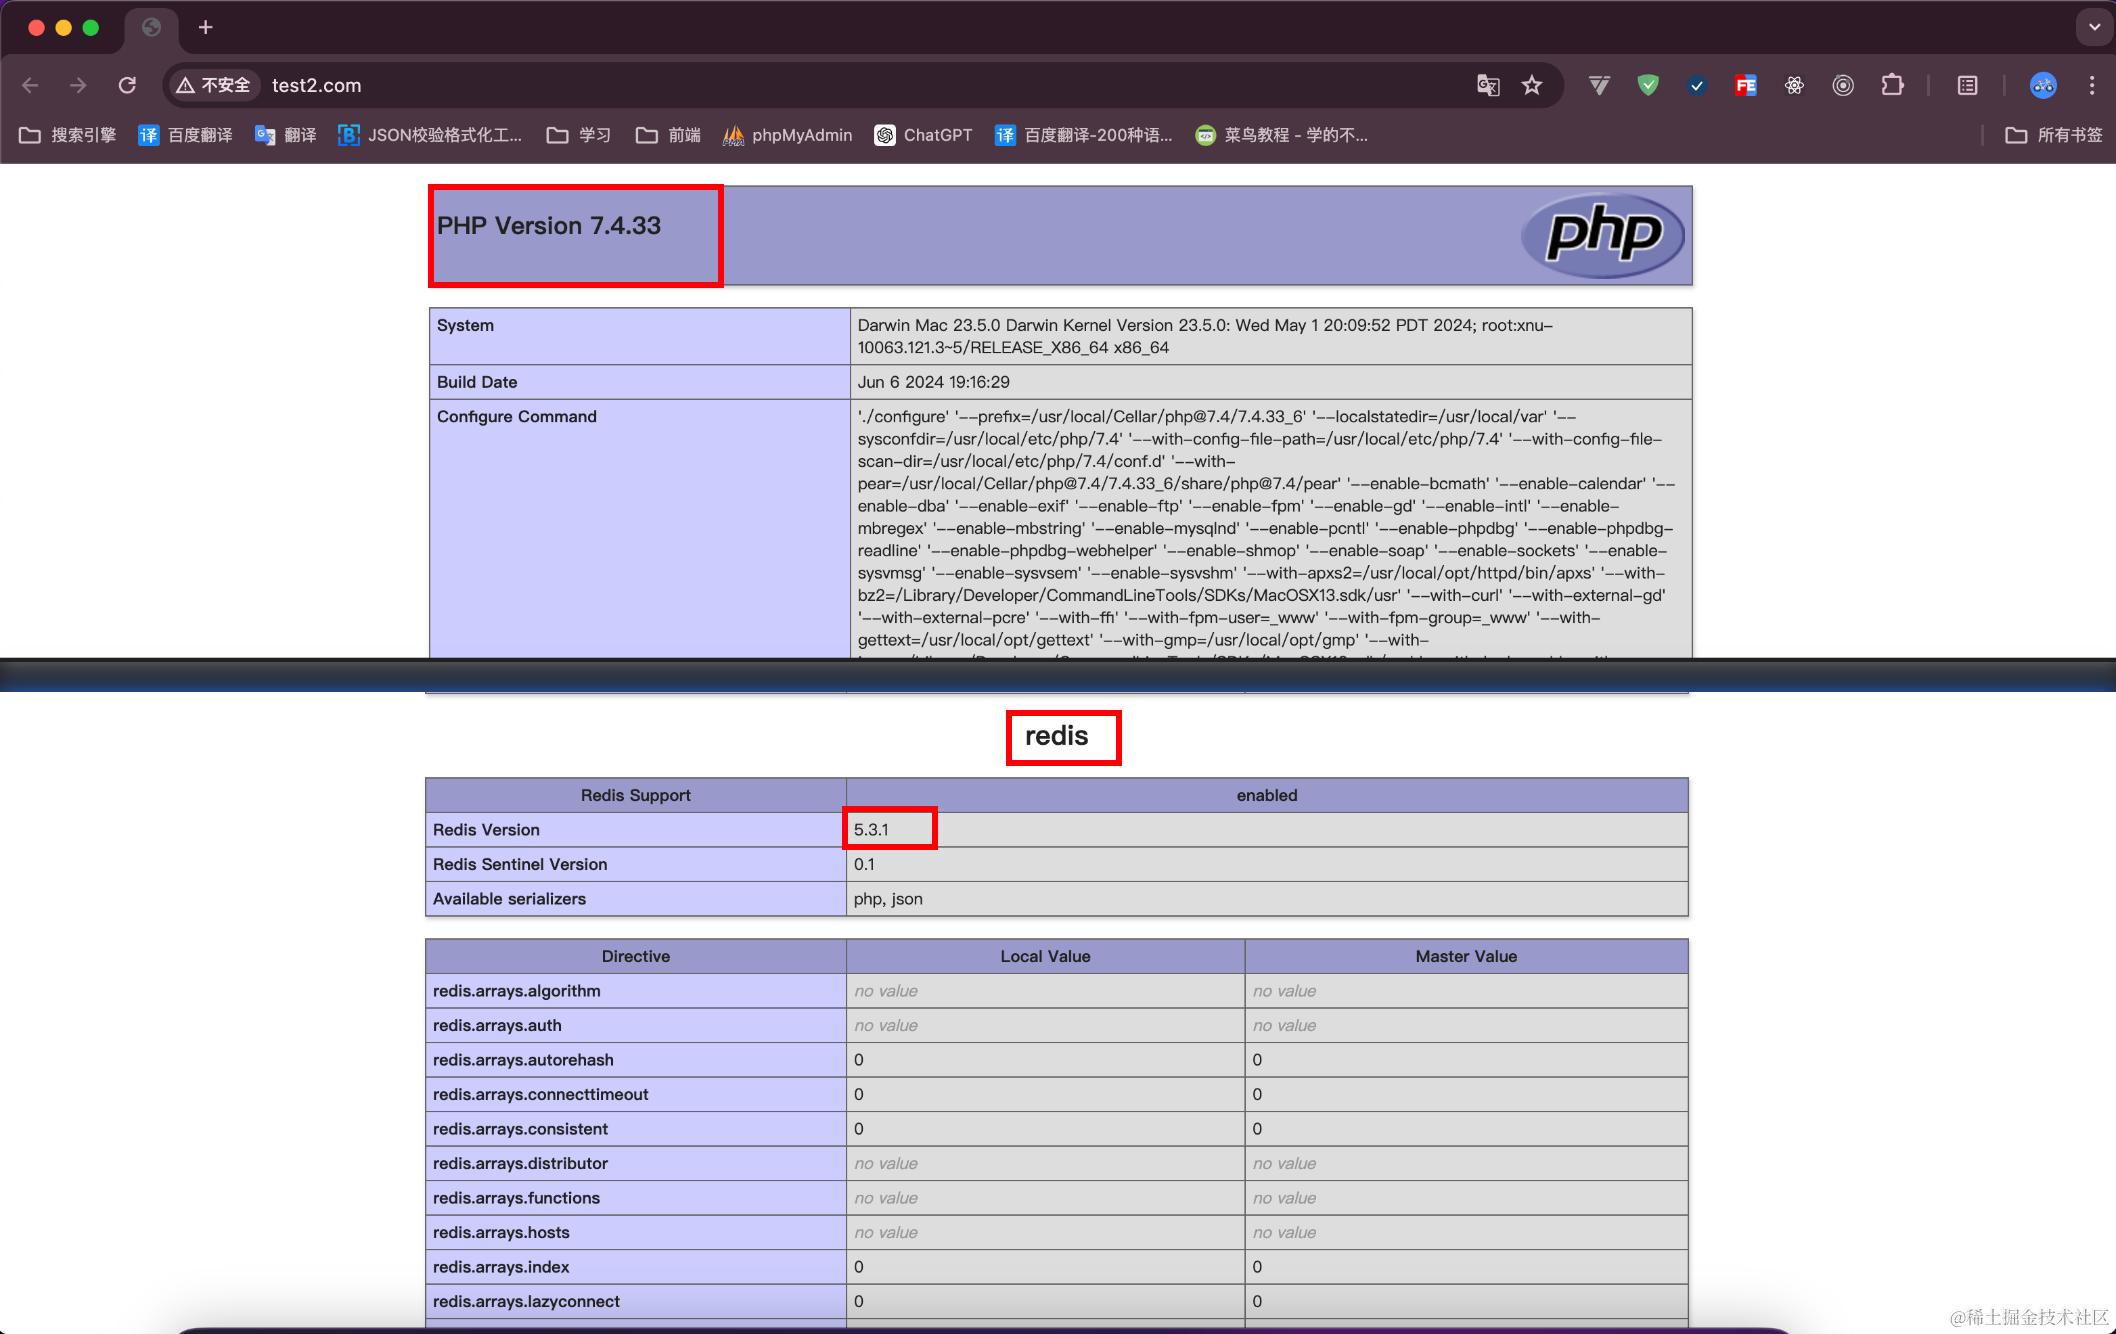This screenshot has width=2116, height=1334.
Task: Expand the tab search chevron
Action: (2094, 27)
